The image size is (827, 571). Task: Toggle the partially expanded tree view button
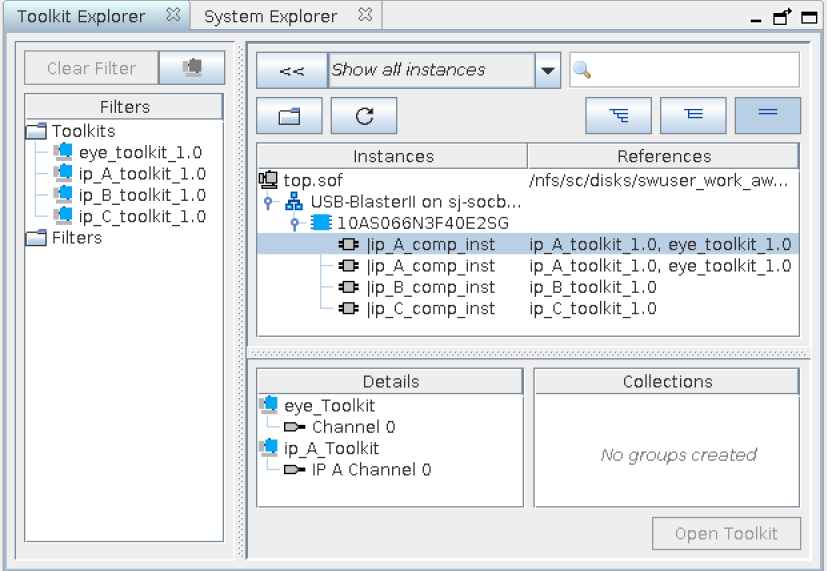point(693,116)
